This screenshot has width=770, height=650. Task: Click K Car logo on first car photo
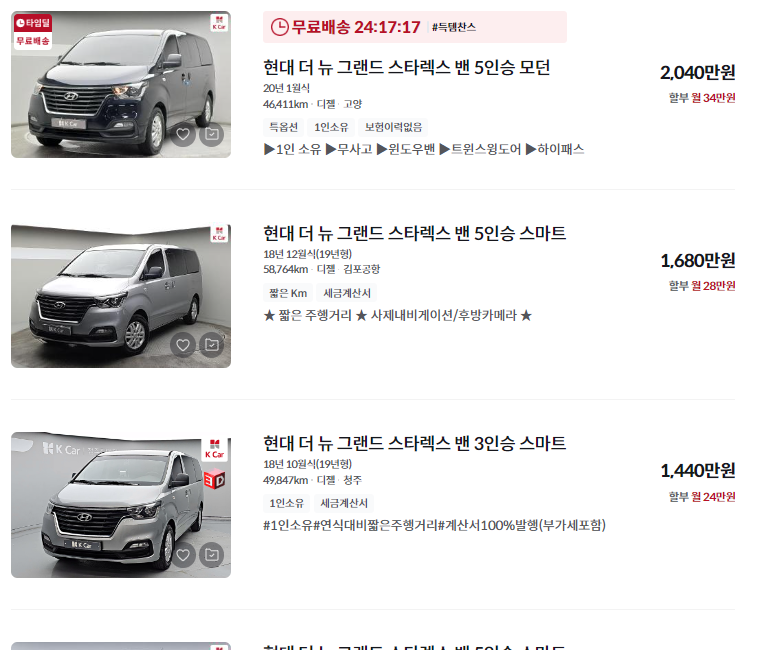click(x=219, y=23)
